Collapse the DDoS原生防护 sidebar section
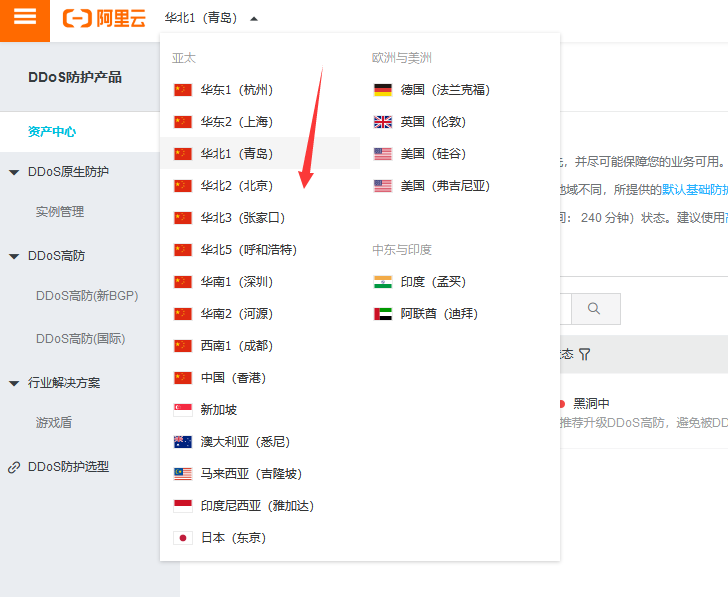Image resolution: width=728 pixels, height=597 pixels. pyautogui.click(x=14, y=172)
